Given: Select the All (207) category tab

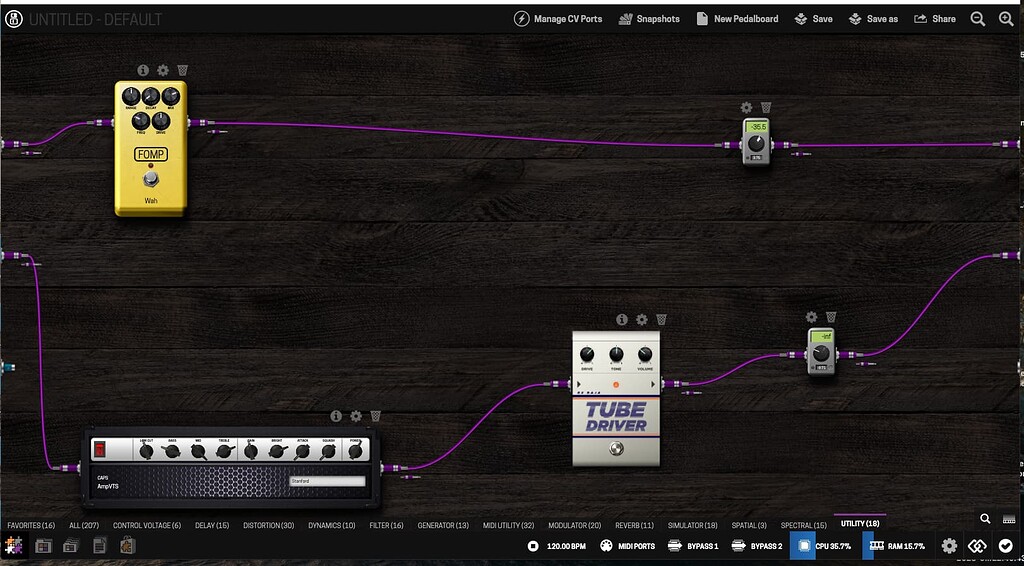Looking at the screenshot, I should [x=84, y=526].
